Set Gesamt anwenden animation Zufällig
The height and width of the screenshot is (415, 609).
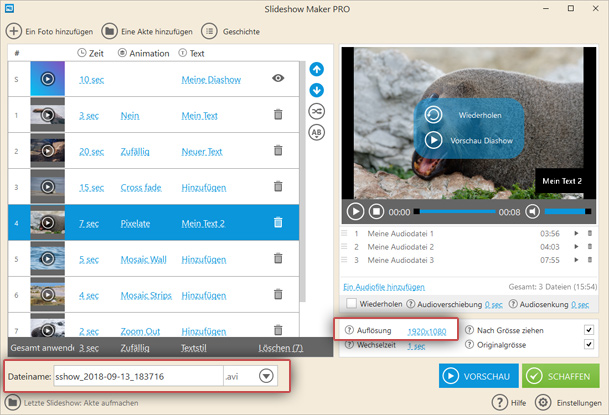(x=135, y=348)
